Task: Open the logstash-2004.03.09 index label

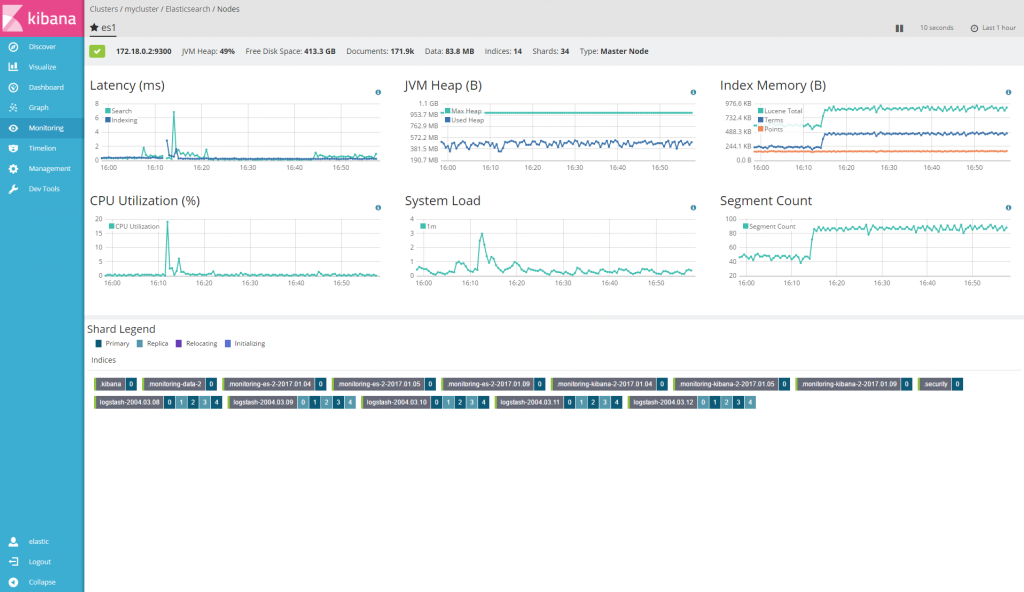Action: click(263, 403)
